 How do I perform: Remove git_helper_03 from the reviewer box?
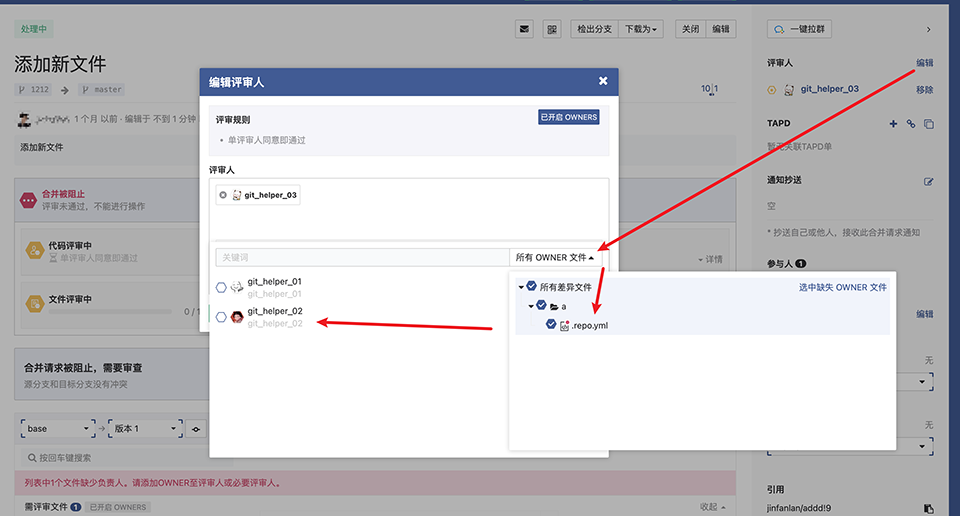(x=223, y=195)
